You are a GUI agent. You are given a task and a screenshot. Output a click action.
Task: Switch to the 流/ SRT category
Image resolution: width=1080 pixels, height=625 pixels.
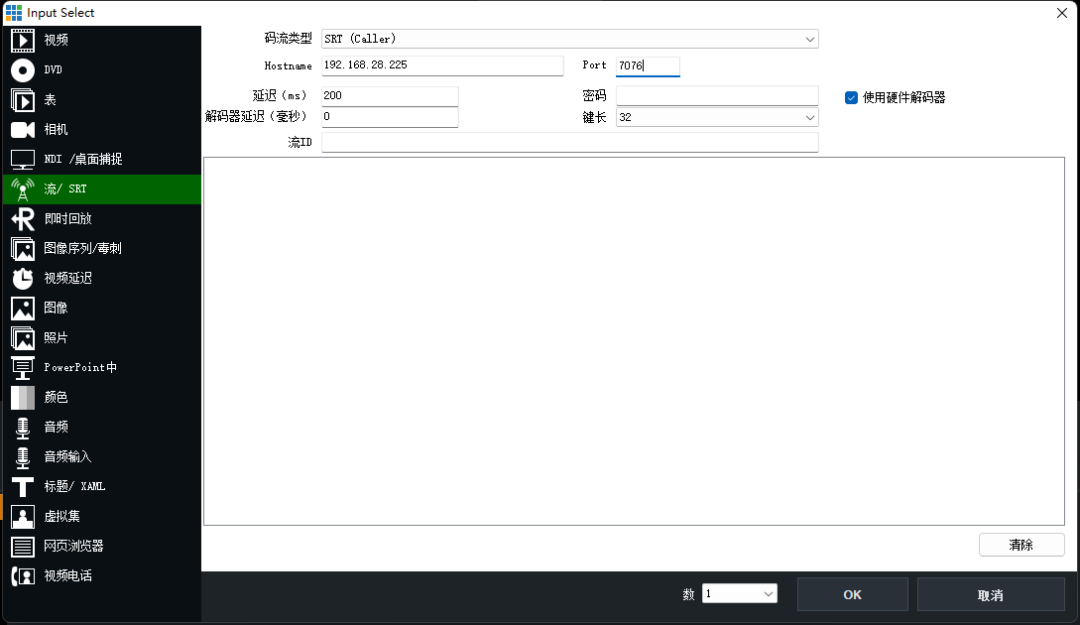(x=60, y=188)
